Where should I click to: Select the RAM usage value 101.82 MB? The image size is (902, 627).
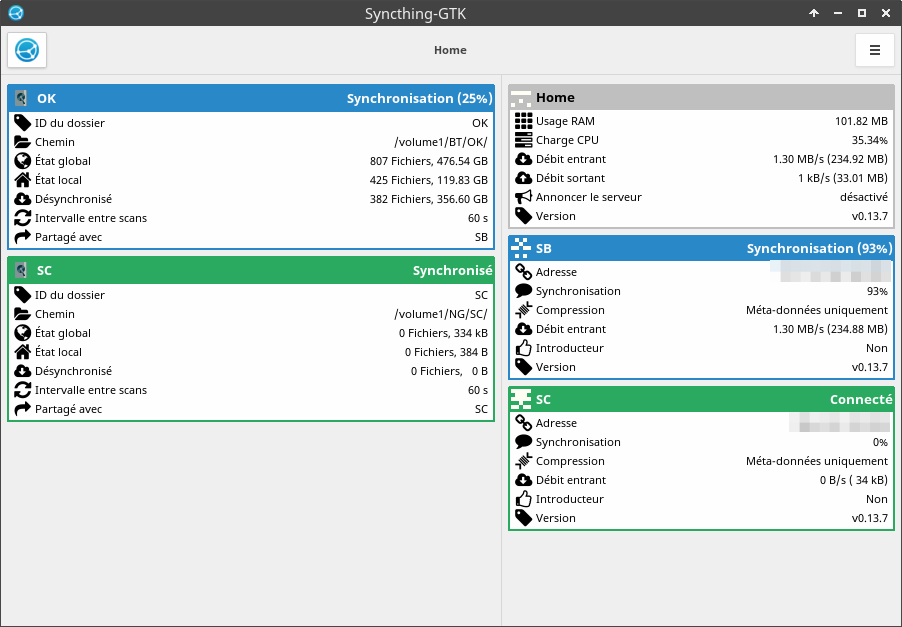click(x=861, y=121)
